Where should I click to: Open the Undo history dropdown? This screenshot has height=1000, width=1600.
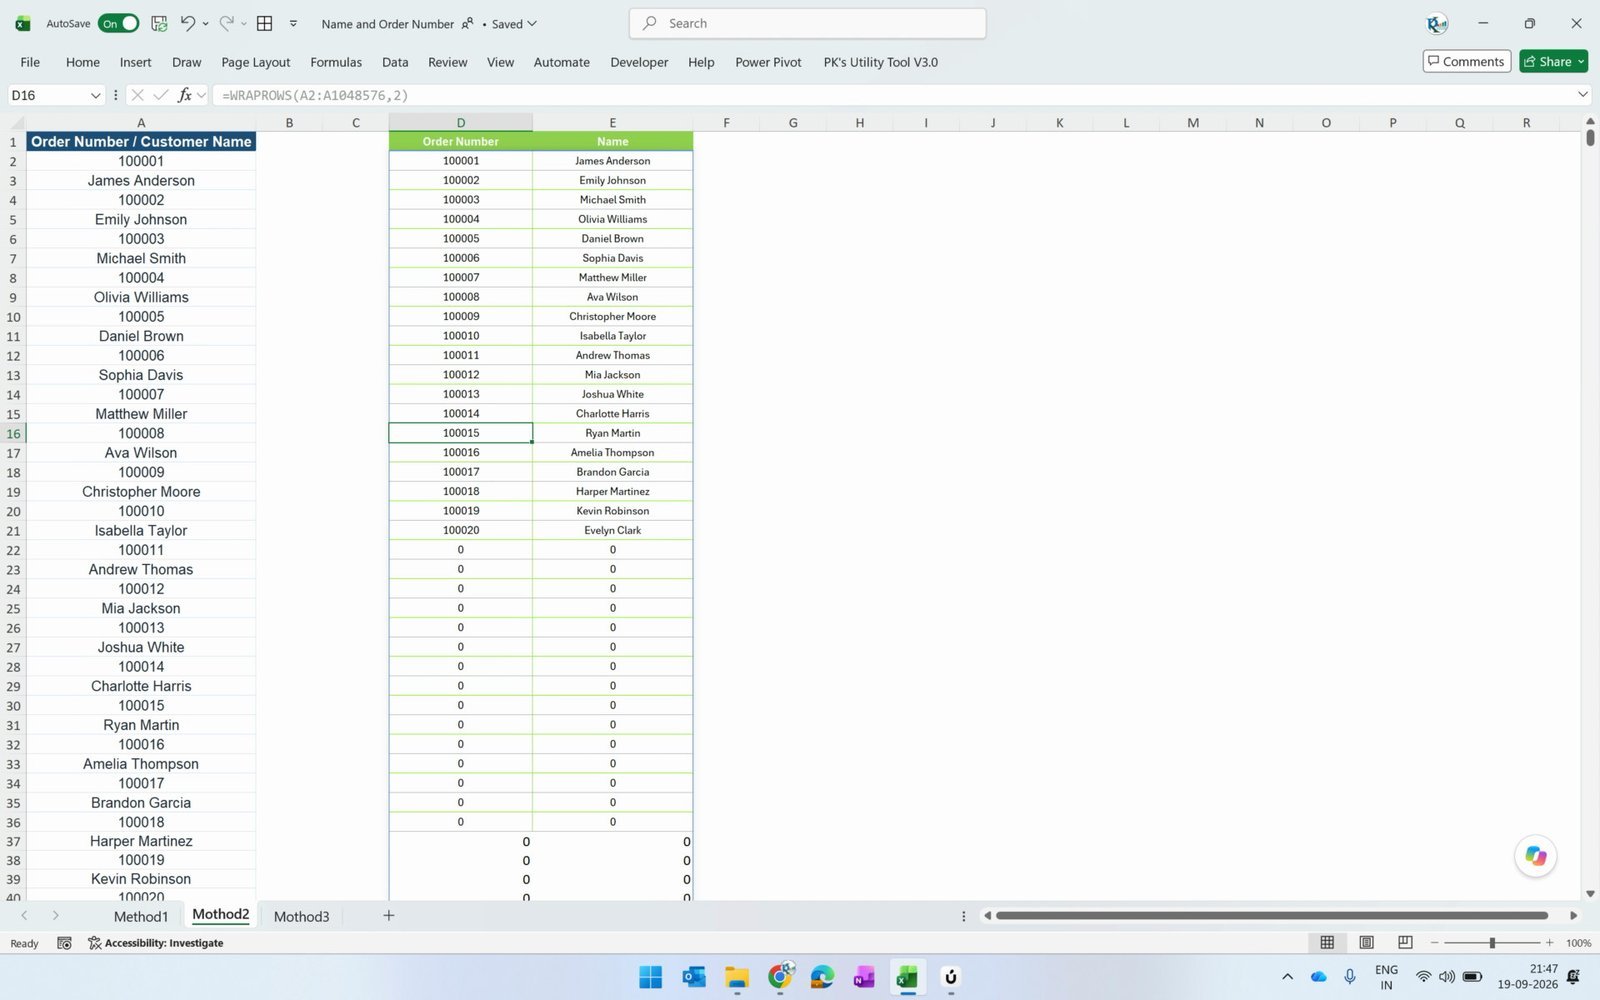pyautogui.click(x=206, y=24)
